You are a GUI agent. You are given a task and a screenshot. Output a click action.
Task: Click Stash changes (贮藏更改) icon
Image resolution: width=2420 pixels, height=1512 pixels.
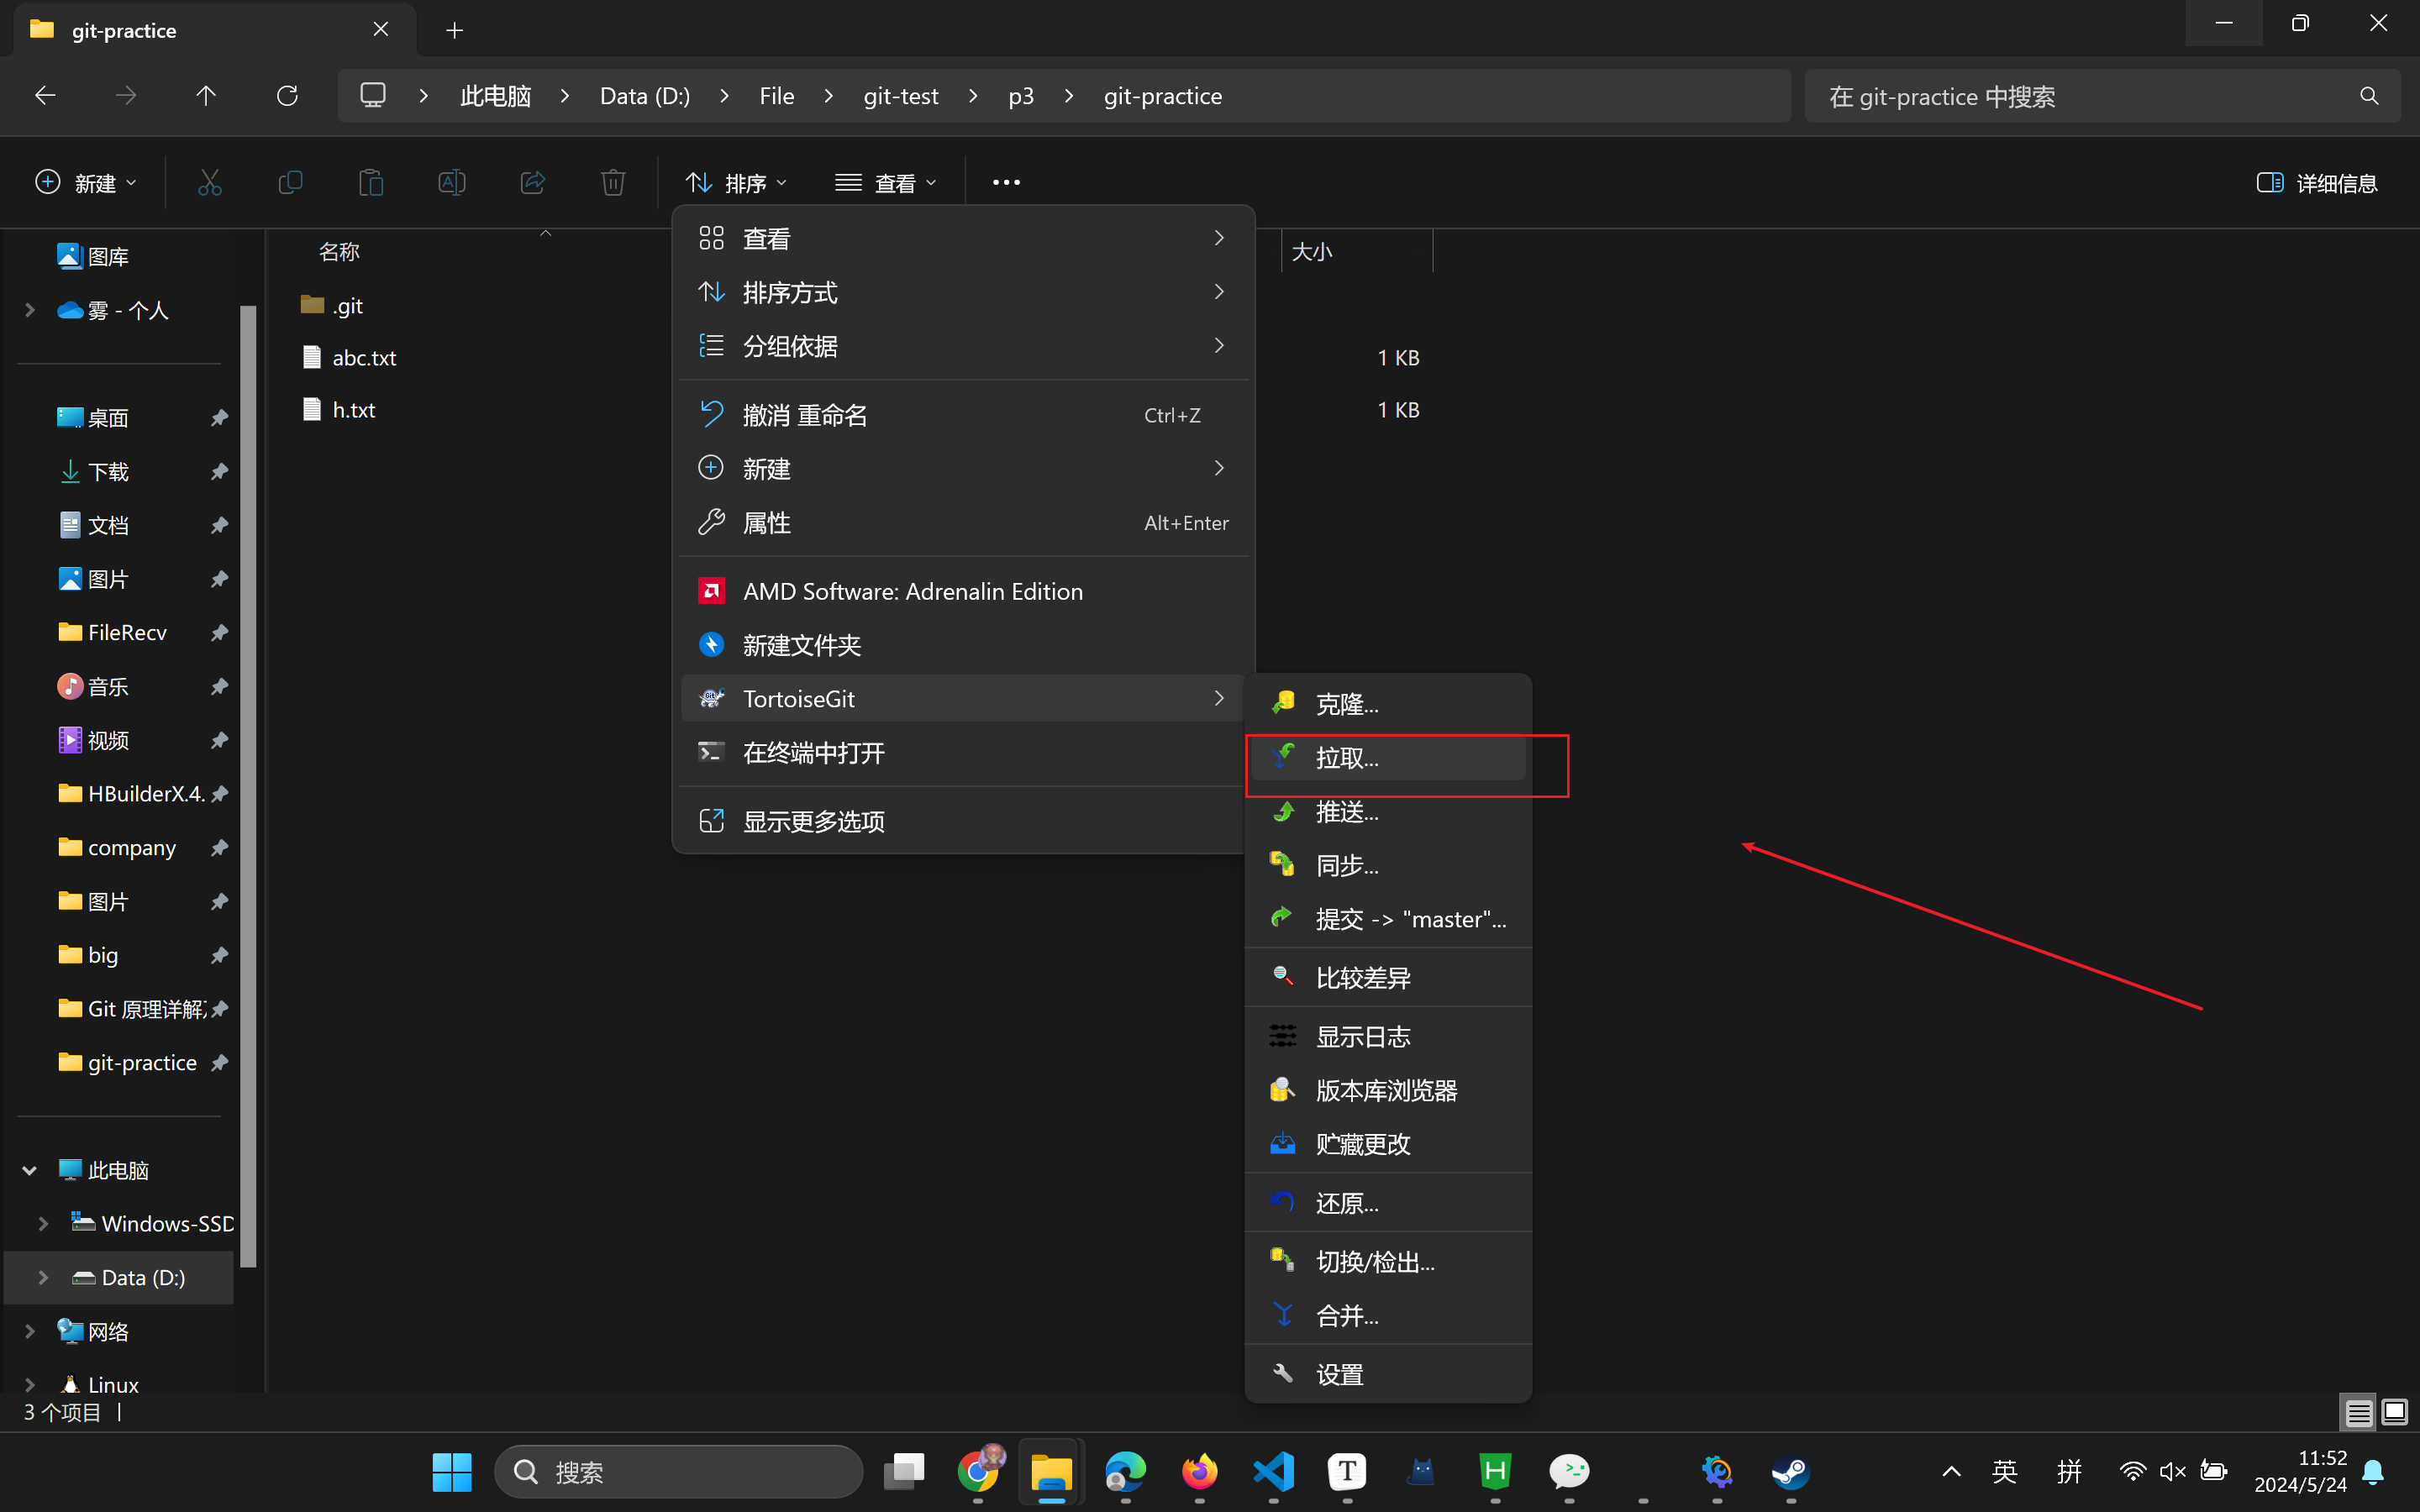(x=1283, y=1143)
